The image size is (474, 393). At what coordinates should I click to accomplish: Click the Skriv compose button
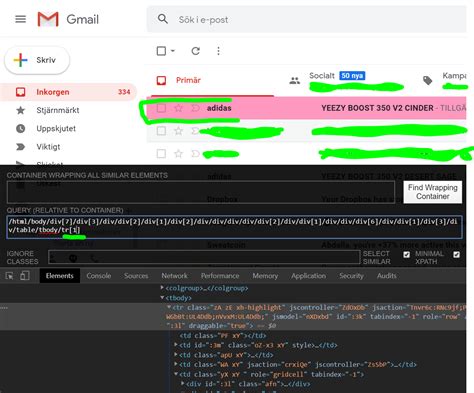pyautogui.click(x=37, y=60)
